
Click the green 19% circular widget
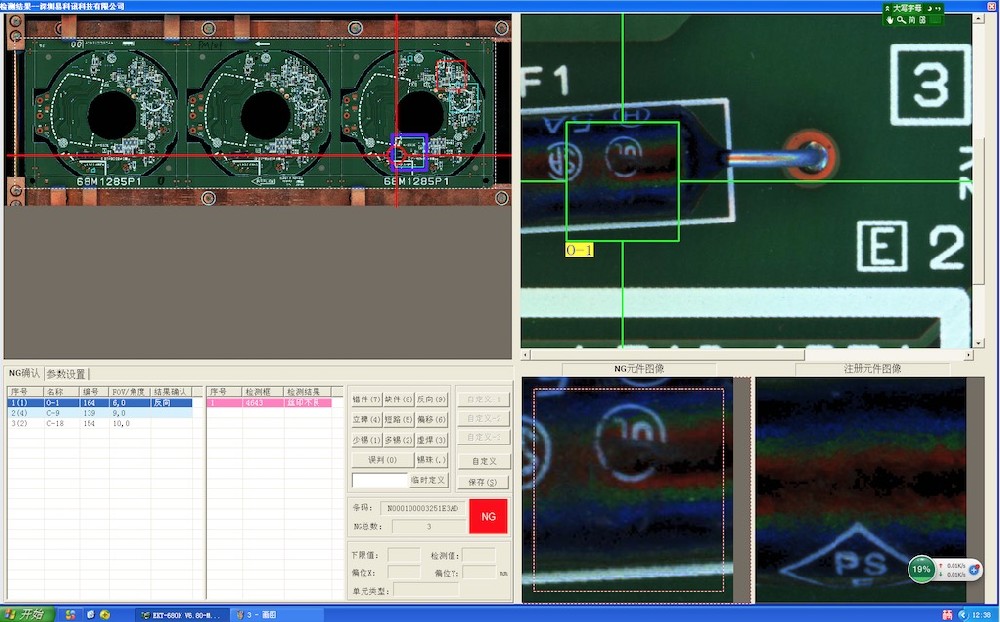tap(922, 570)
